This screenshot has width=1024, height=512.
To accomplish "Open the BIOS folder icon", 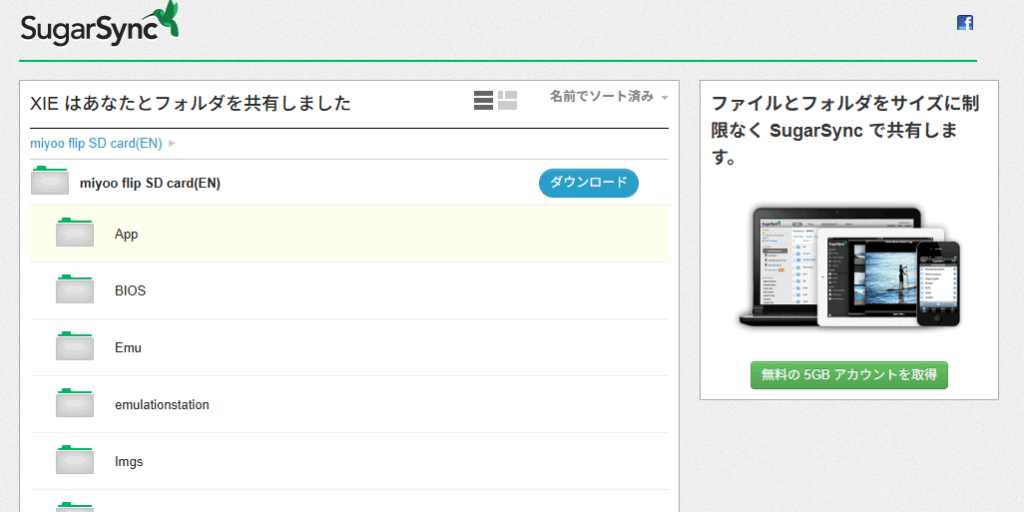I will (x=74, y=289).
